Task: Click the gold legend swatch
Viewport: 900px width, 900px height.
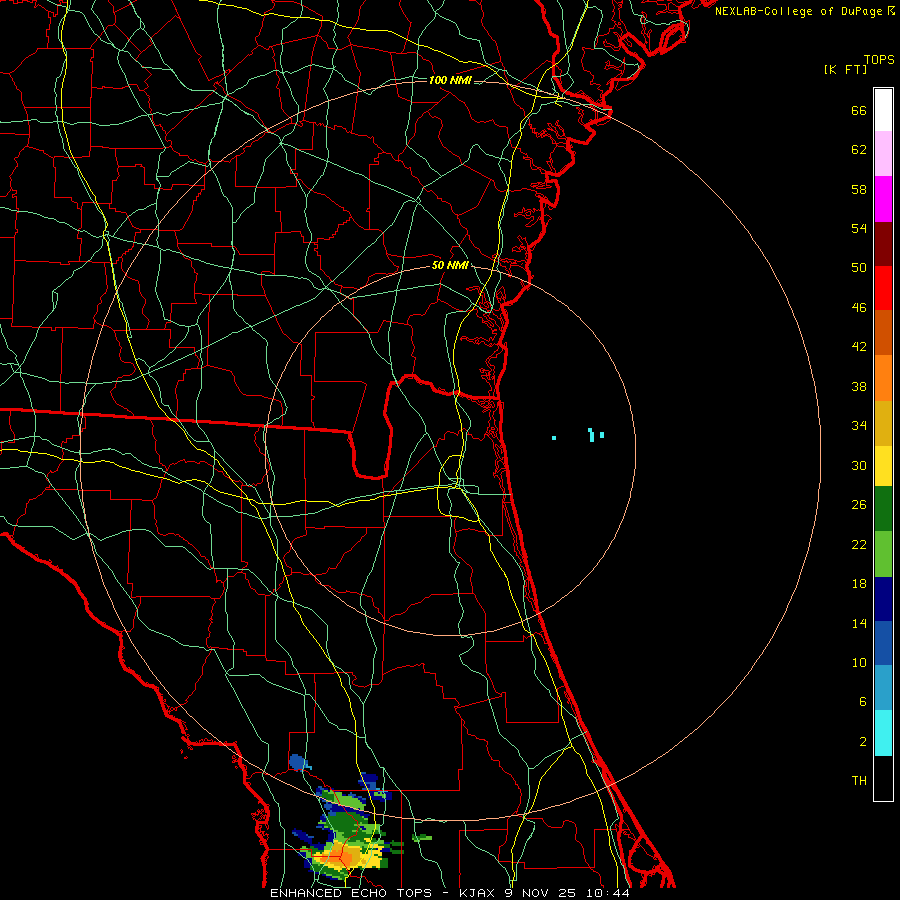Action: pos(883,423)
